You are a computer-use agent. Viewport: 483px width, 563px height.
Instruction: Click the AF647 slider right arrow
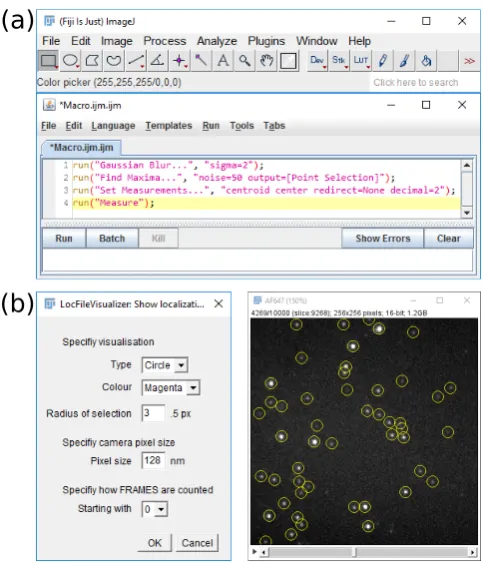[x=473, y=552]
